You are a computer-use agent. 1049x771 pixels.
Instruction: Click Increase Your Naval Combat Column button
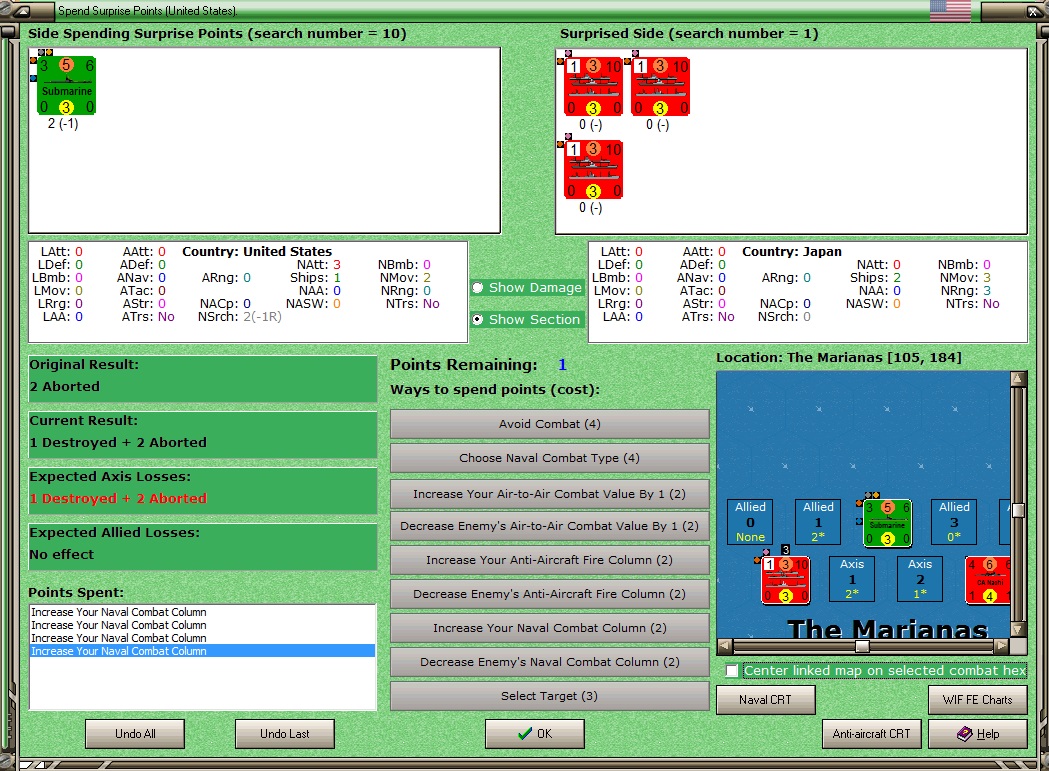[x=550, y=628]
